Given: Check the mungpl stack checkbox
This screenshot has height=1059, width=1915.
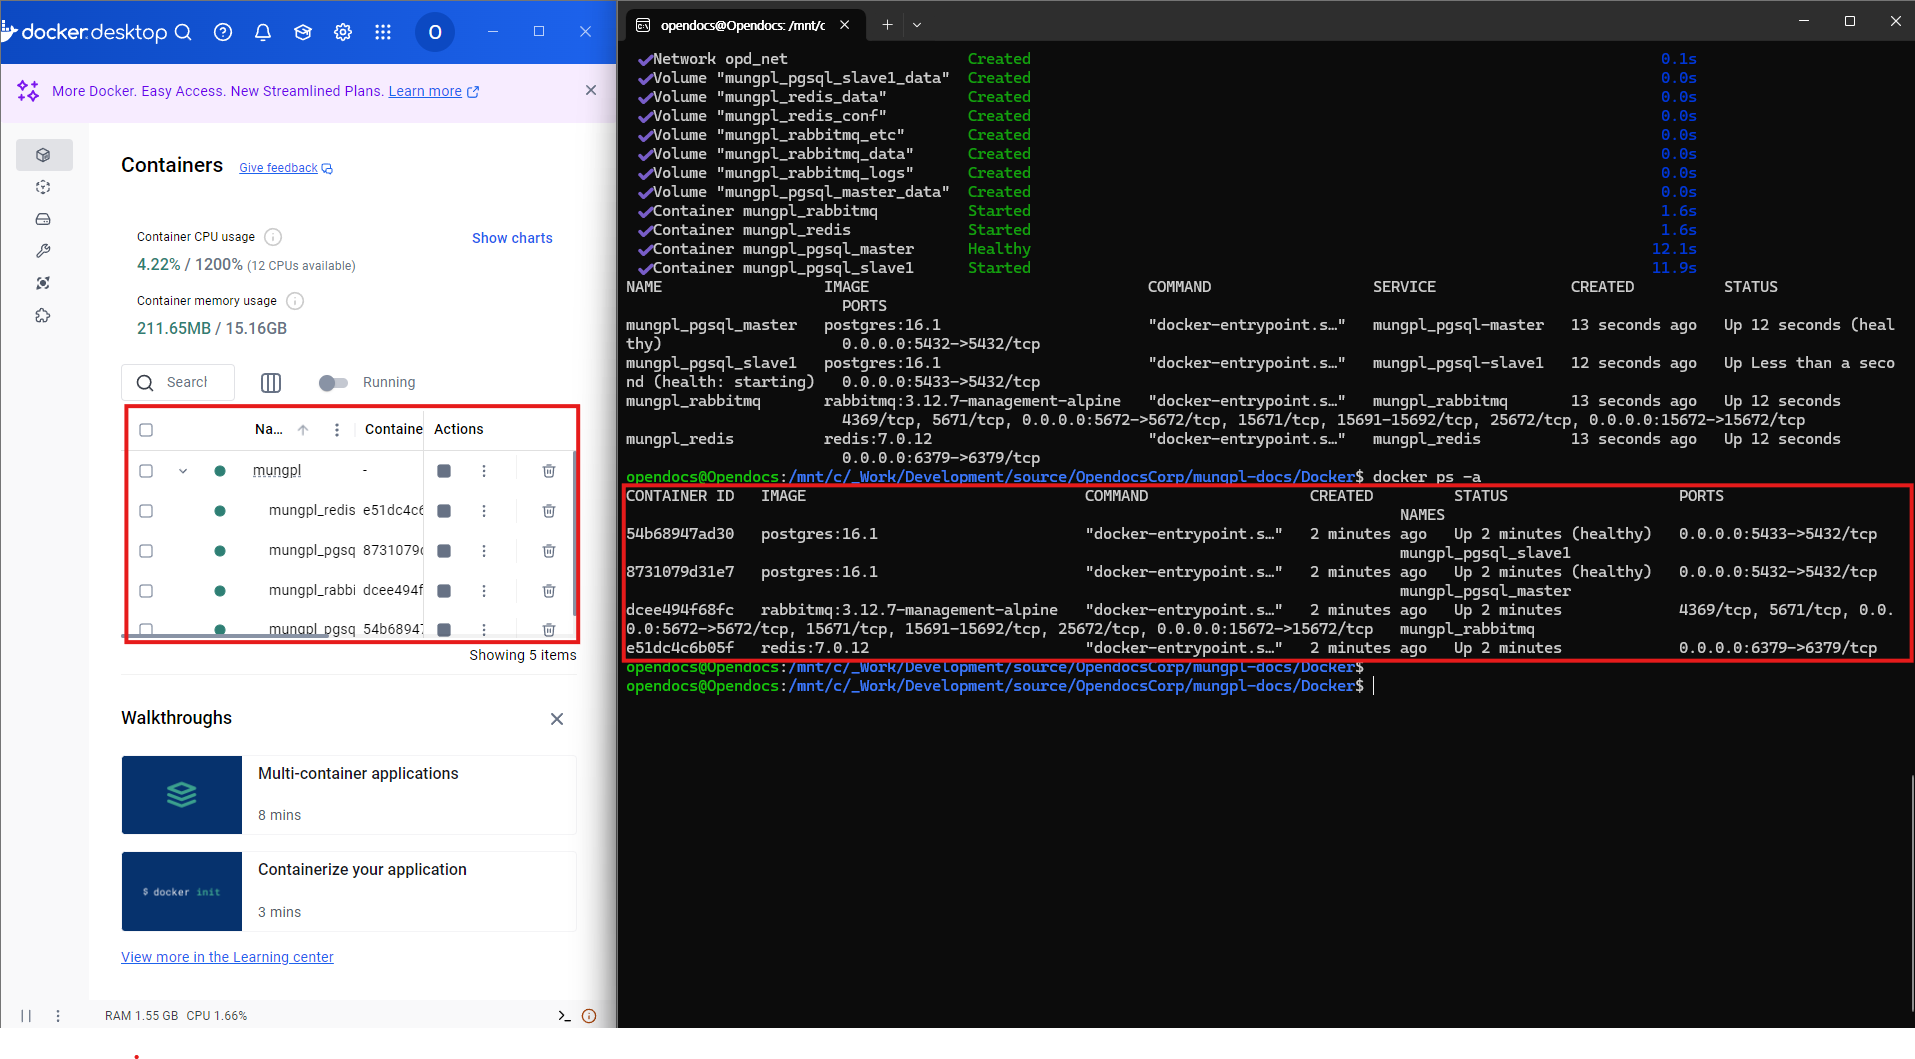Looking at the screenshot, I should (146, 471).
